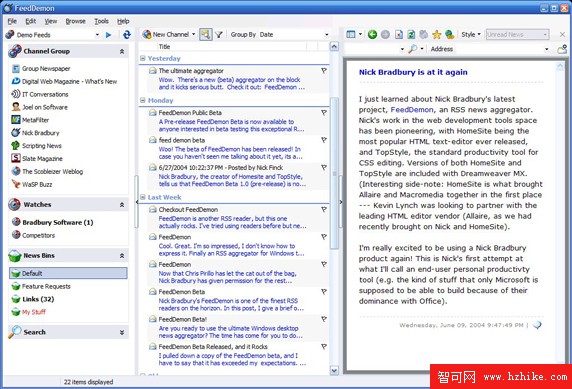572x389 pixels.
Task: Open the Browse menu
Action: pyautogui.click(x=76, y=21)
